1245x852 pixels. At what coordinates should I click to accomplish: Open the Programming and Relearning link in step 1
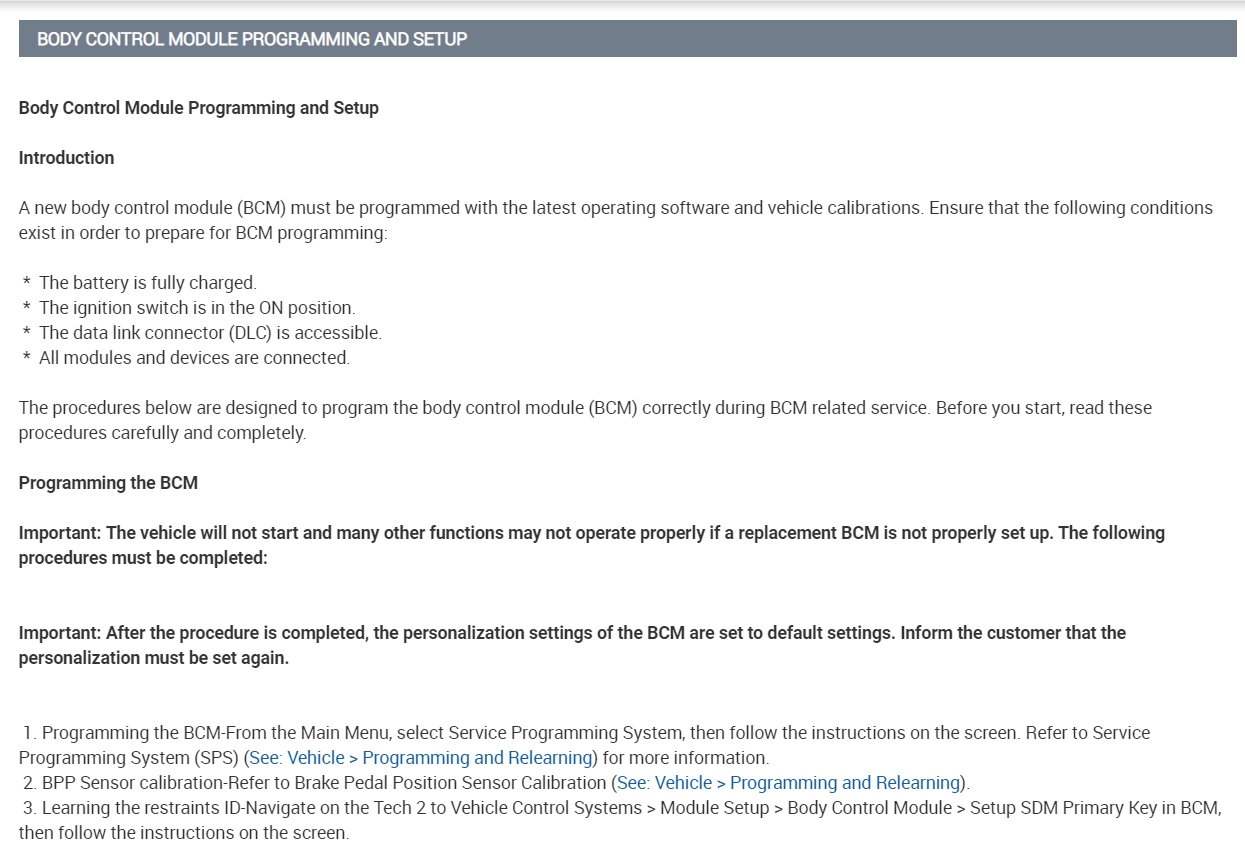pos(420,758)
